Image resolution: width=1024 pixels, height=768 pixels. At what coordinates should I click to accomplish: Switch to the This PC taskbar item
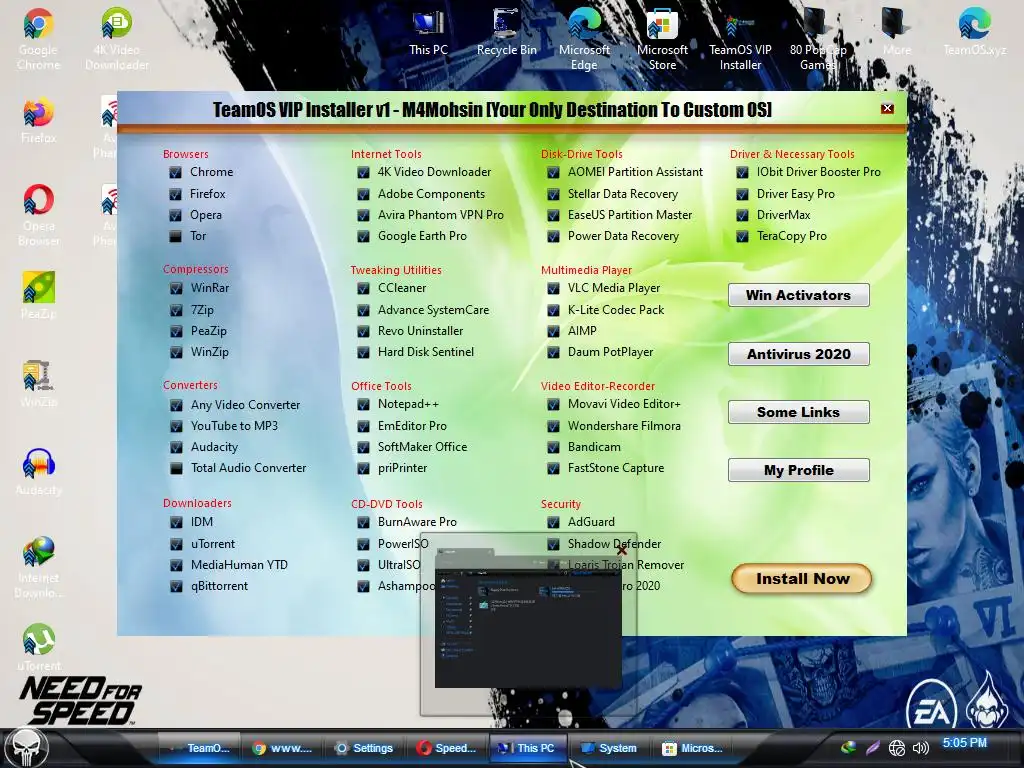pos(528,748)
